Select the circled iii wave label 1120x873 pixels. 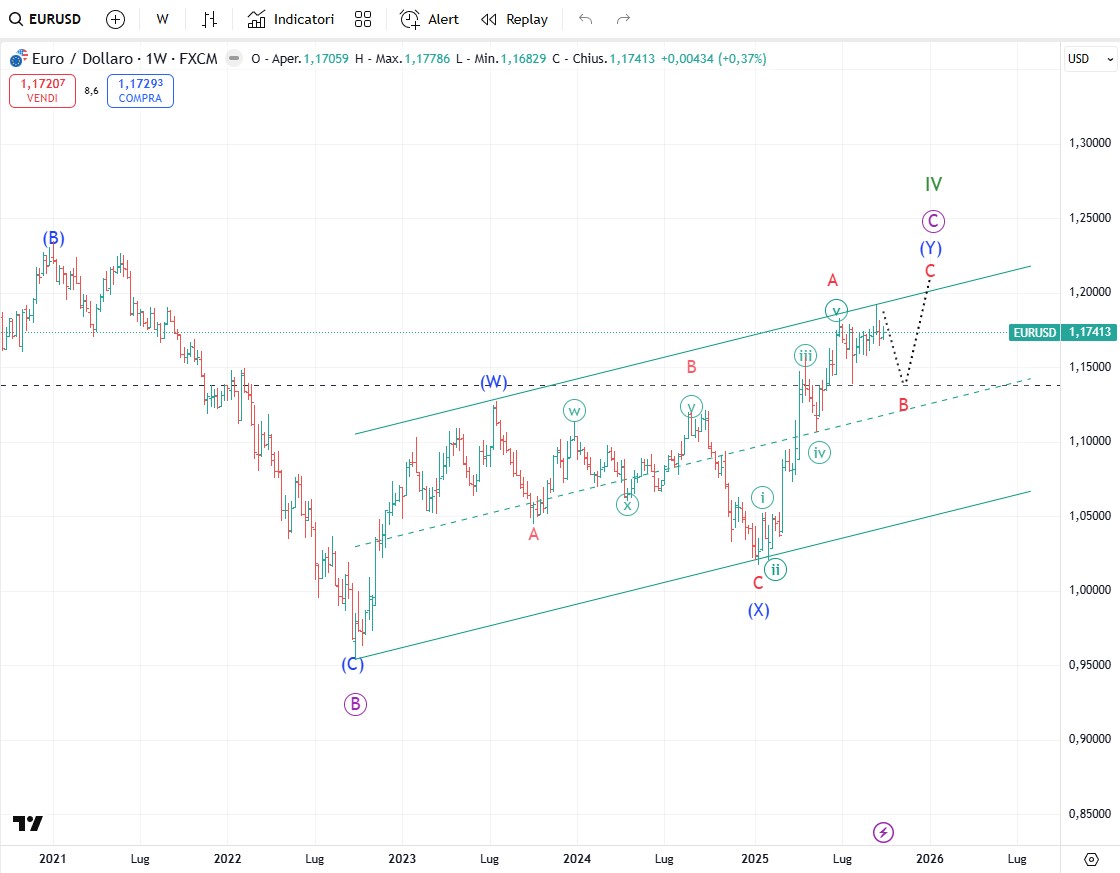coord(805,356)
